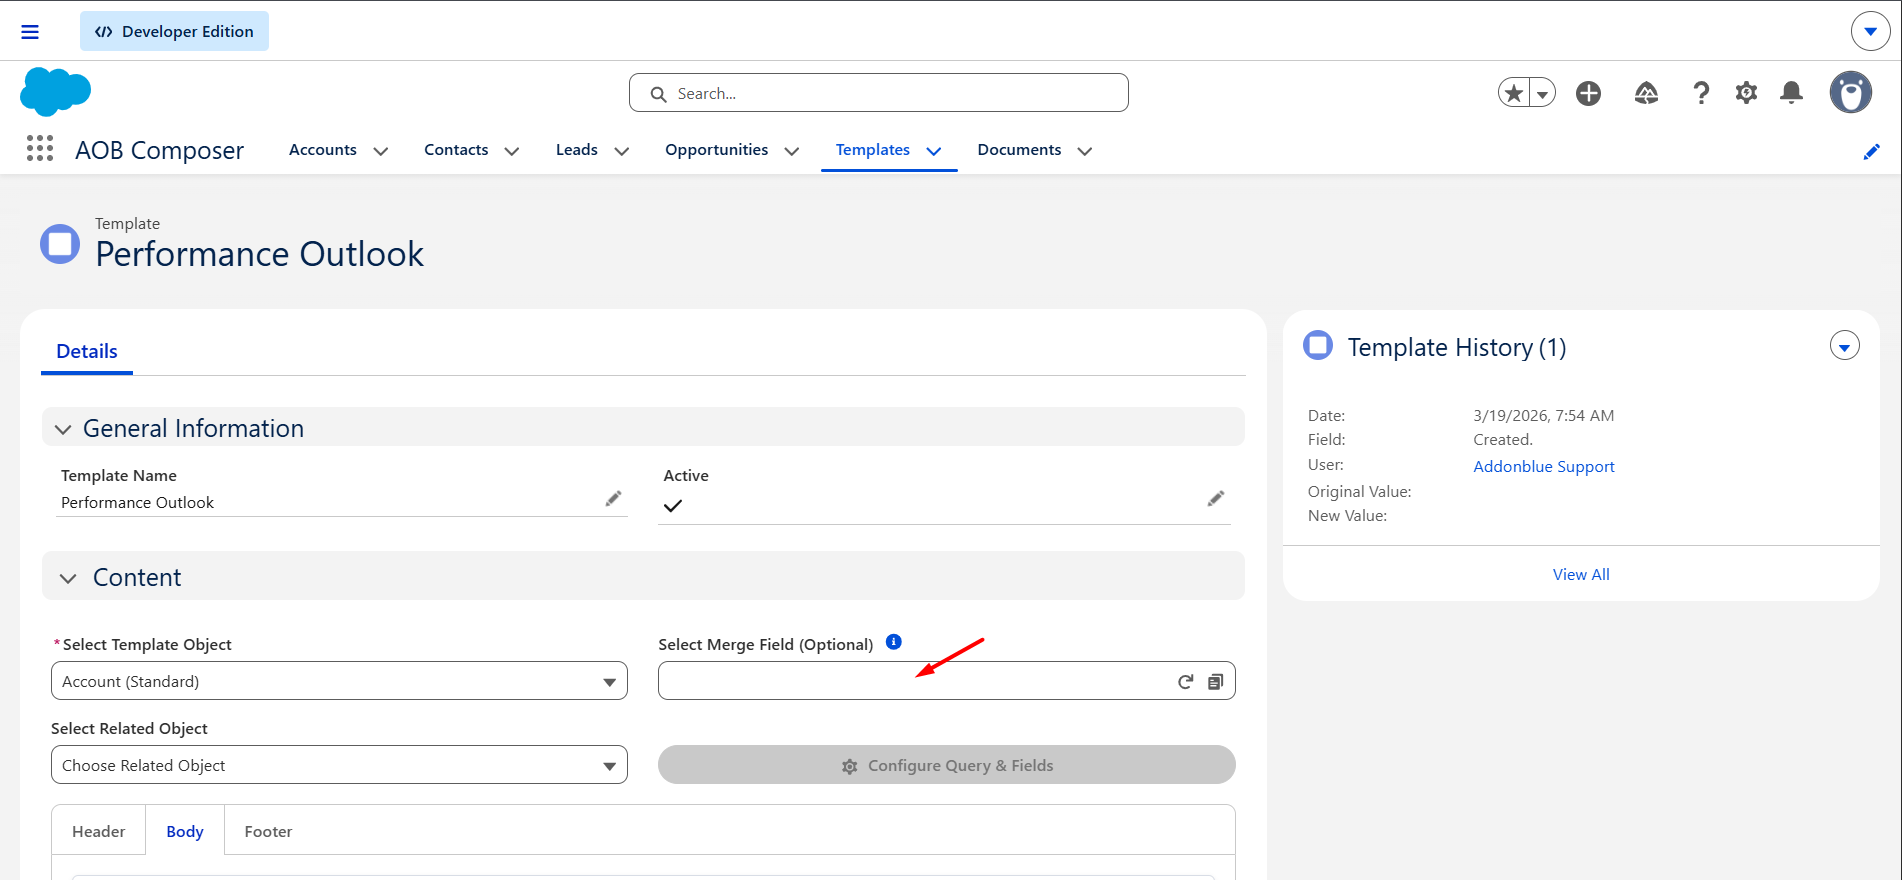Click the Template History panel icon
This screenshot has width=1902, height=880.
pyautogui.click(x=1318, y=345)
